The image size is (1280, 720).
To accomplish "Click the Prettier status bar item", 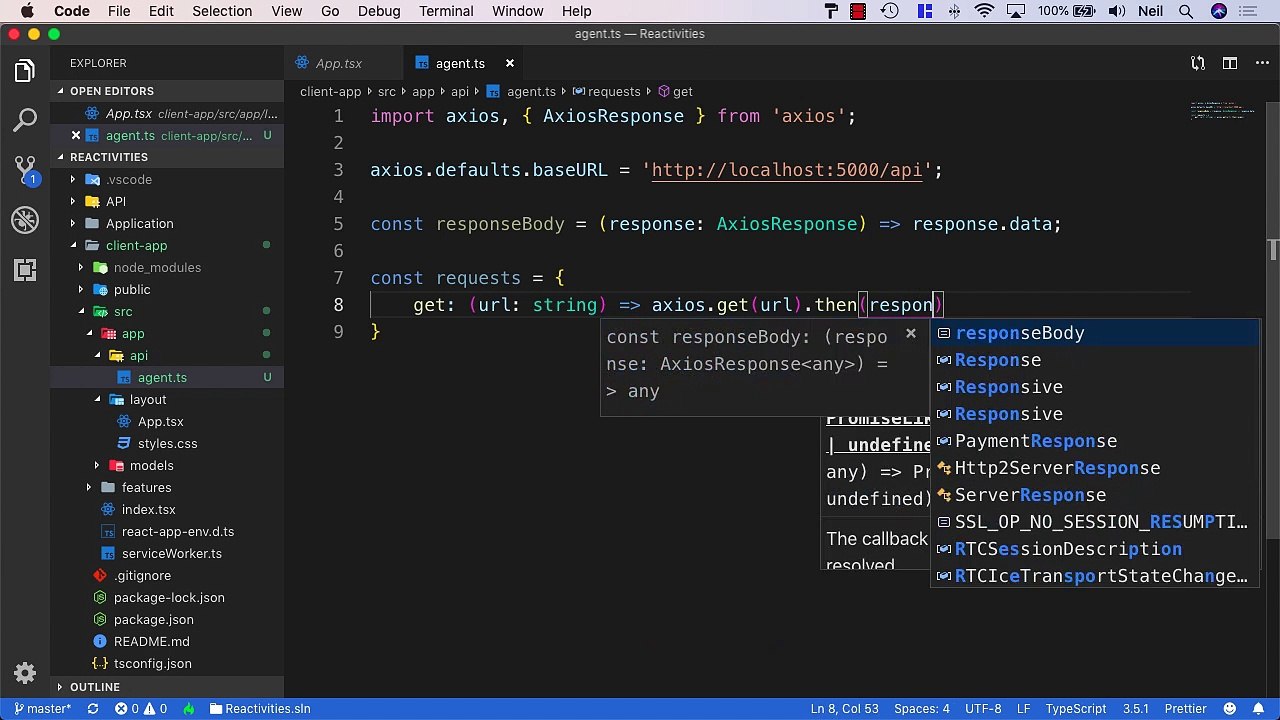I will tap(1186, 709).
